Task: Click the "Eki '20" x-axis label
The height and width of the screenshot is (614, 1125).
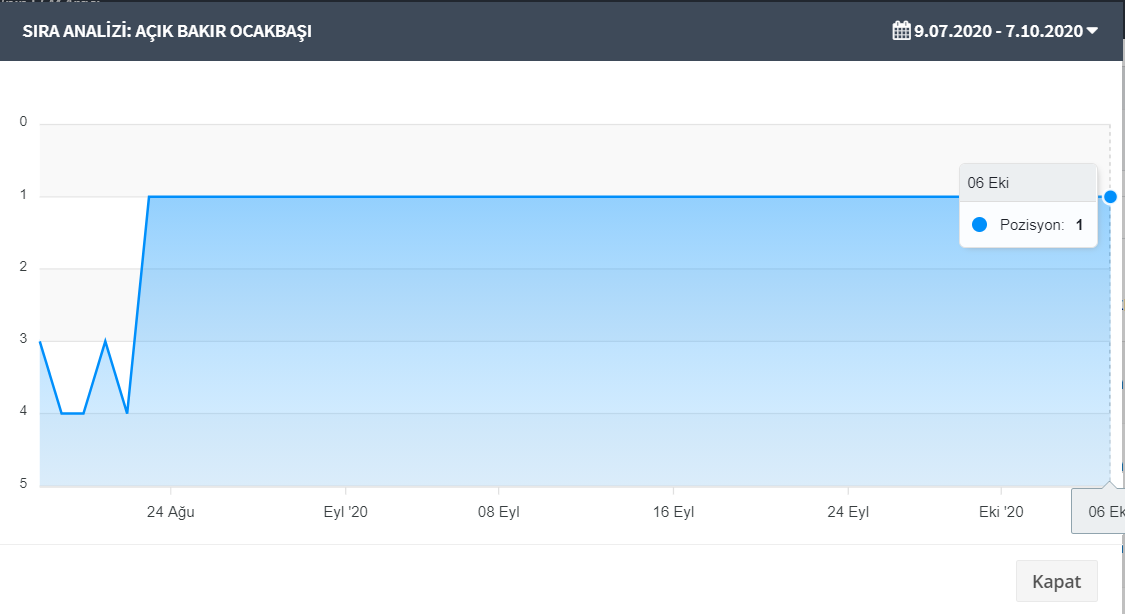Action: (x=1001, y=511)
